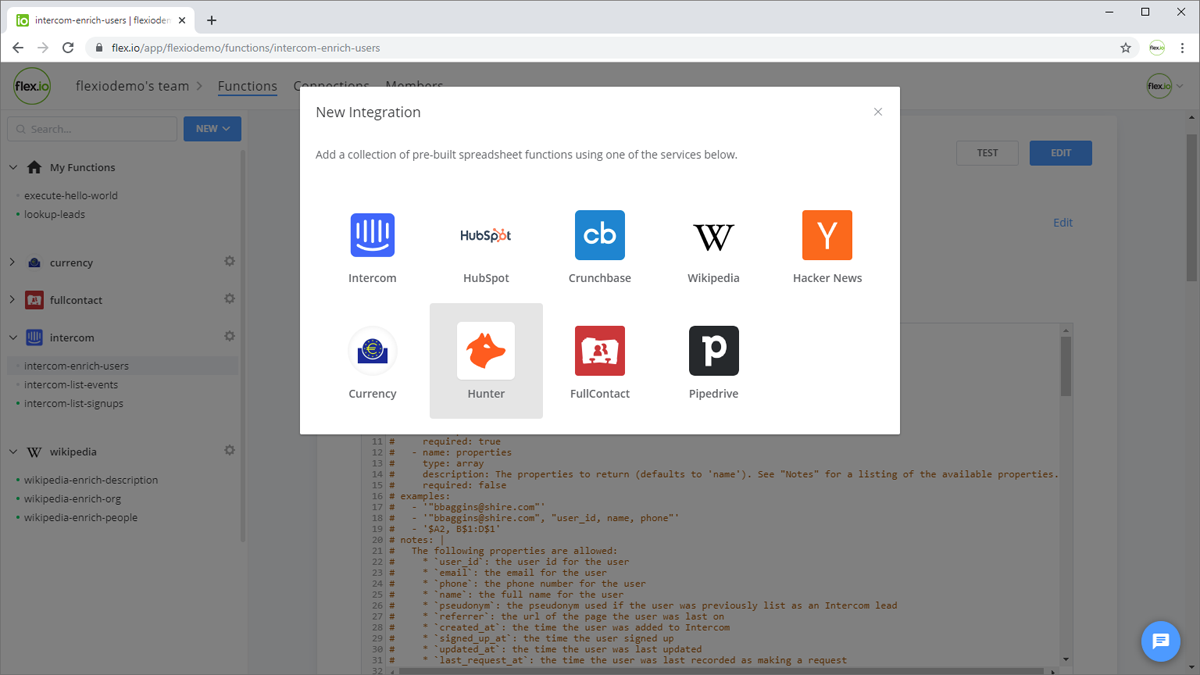Focus the sidebar Search field
Viewport: 1200px width, 675px height.
coord(91,129)
